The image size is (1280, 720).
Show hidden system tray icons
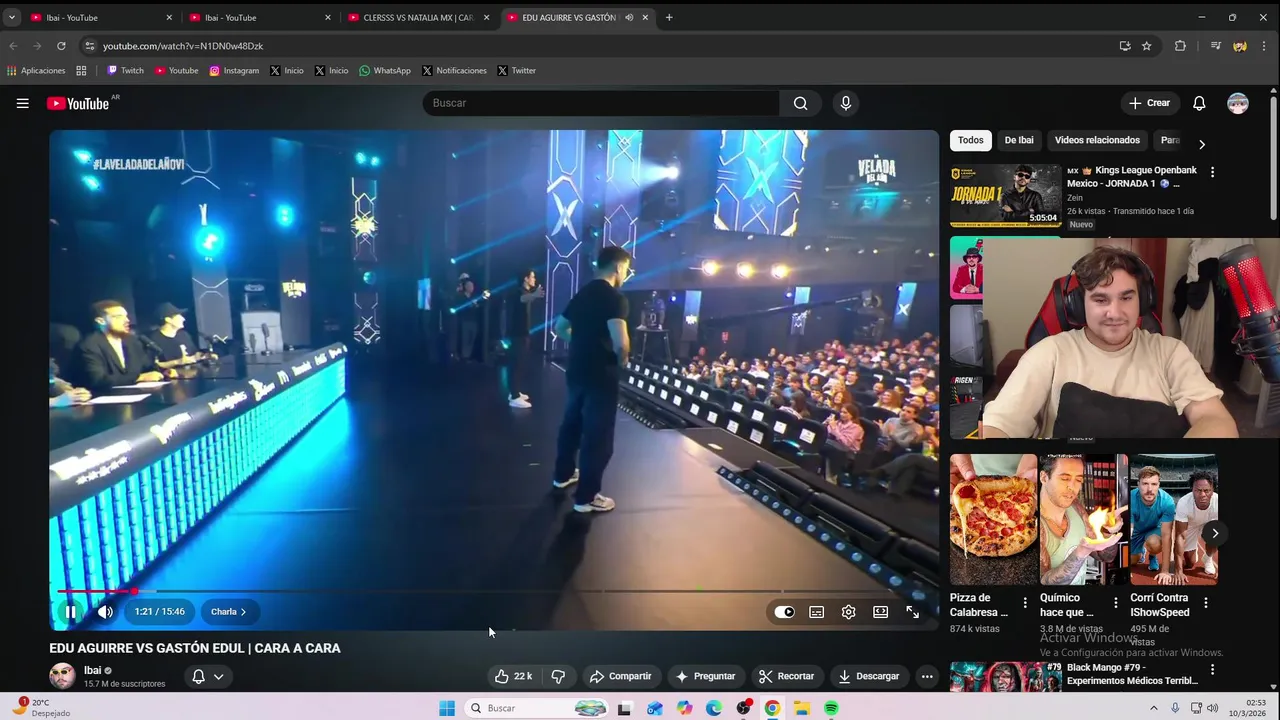(x=1153, y=708)
